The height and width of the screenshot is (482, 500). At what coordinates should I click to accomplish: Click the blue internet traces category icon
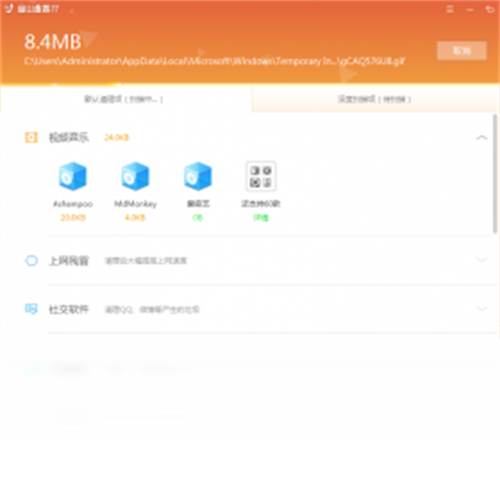click(x=31, y=261)
